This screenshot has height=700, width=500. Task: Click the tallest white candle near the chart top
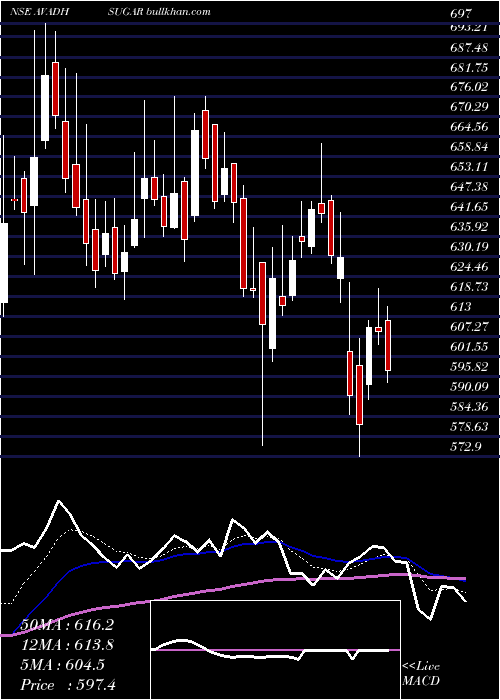[45, 108]
